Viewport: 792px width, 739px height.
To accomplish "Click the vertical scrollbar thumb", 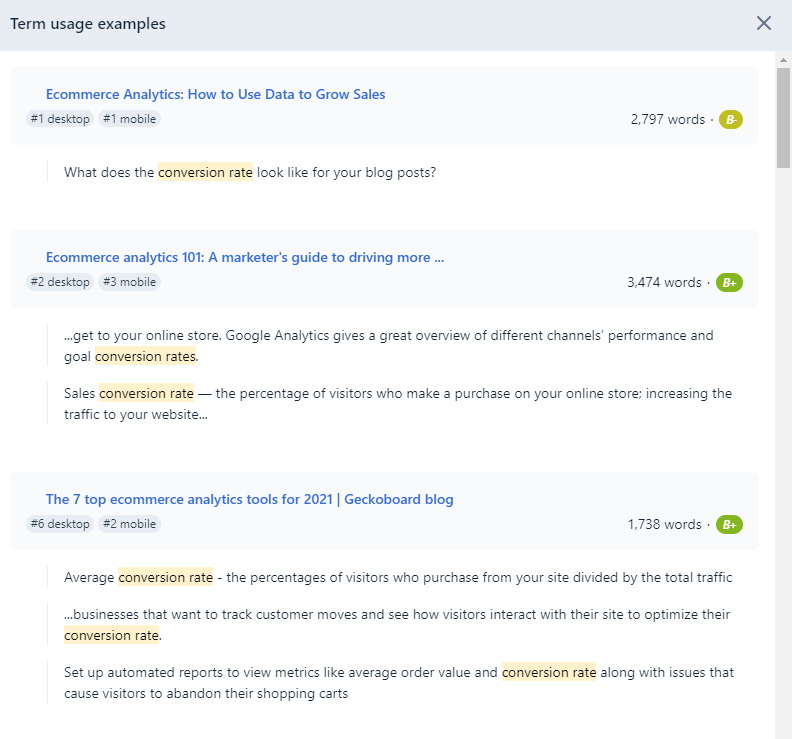I will coord(783,118).
